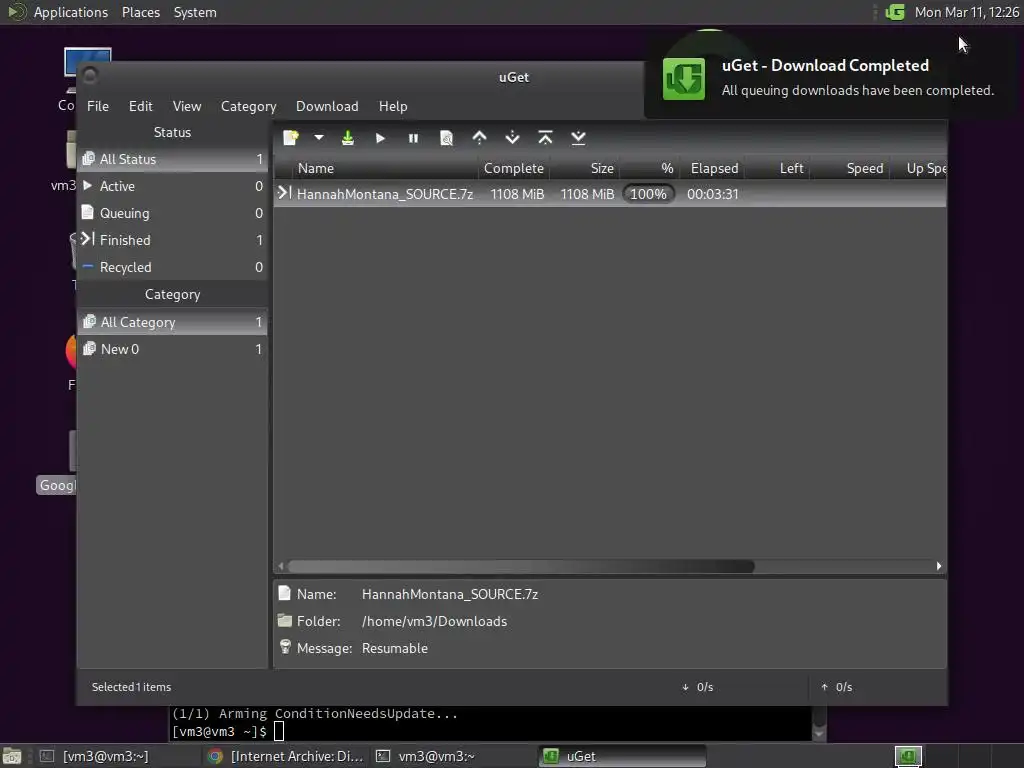Open the Places menu in top panel

[140, 12]
